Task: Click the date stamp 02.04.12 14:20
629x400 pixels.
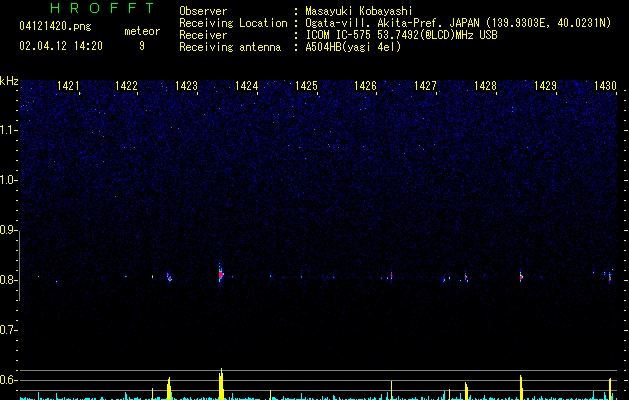Action: coord(61,46)
